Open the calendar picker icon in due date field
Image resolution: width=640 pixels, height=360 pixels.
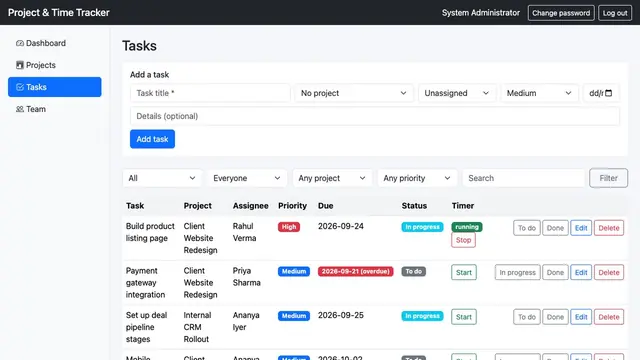(x=609, y=93)
